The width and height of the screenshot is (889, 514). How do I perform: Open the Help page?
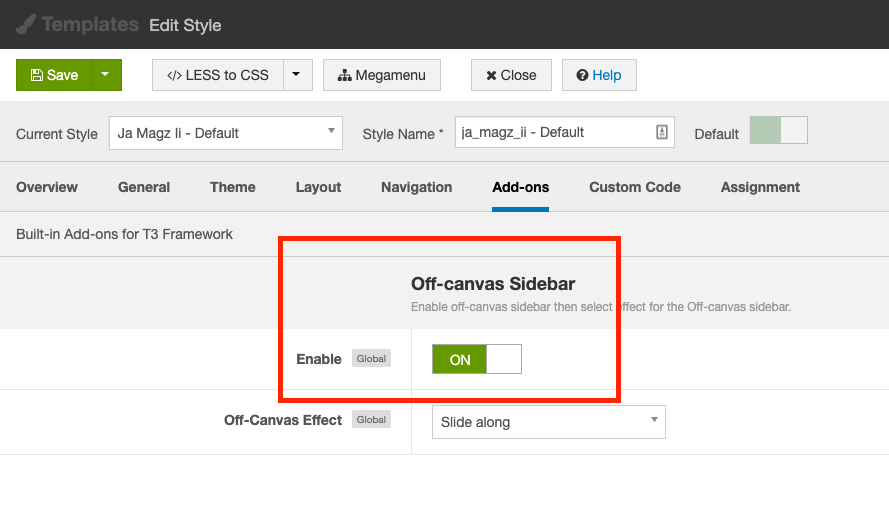(599, 75)
